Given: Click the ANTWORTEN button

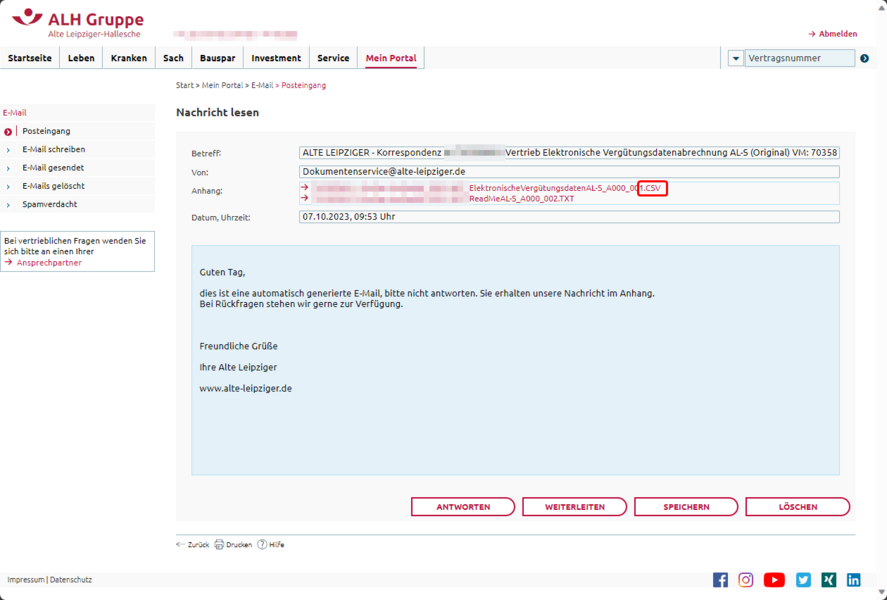Looking at the screenshot, I should point(463,507).
